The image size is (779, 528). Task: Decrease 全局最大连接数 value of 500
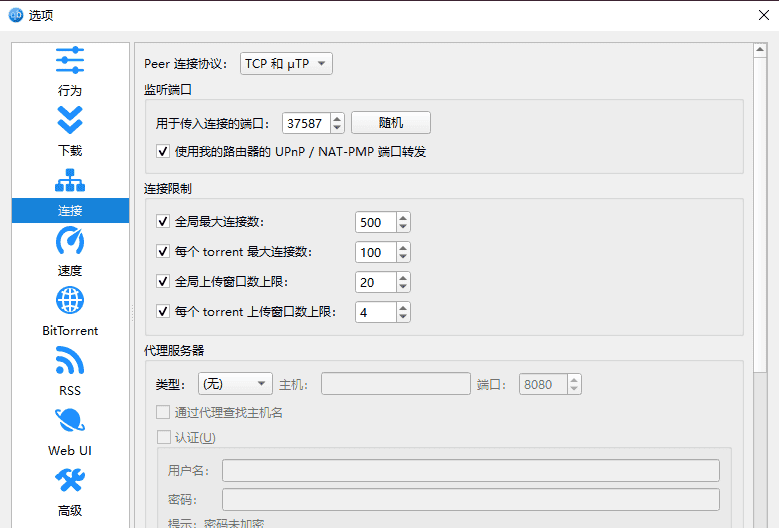[403, 227]
